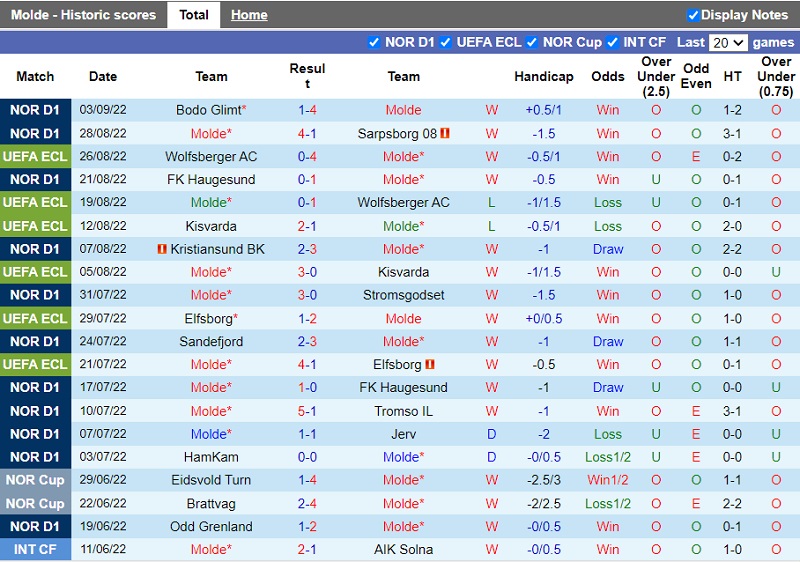
Task: Click the red card icon next to Elfsborg
Action: pyautogui.click(x=430, y=365)
